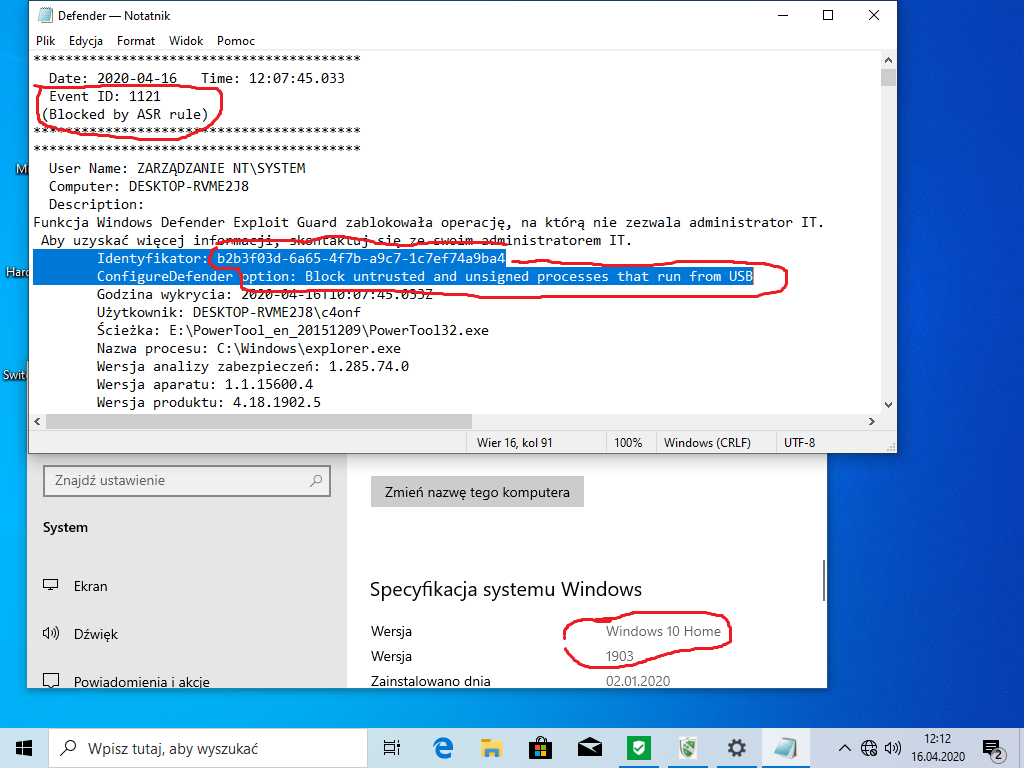Viewport: 1024px width, 768px height.
Task: Open the Widok menu in Notepad
Action: coord(186,40)
